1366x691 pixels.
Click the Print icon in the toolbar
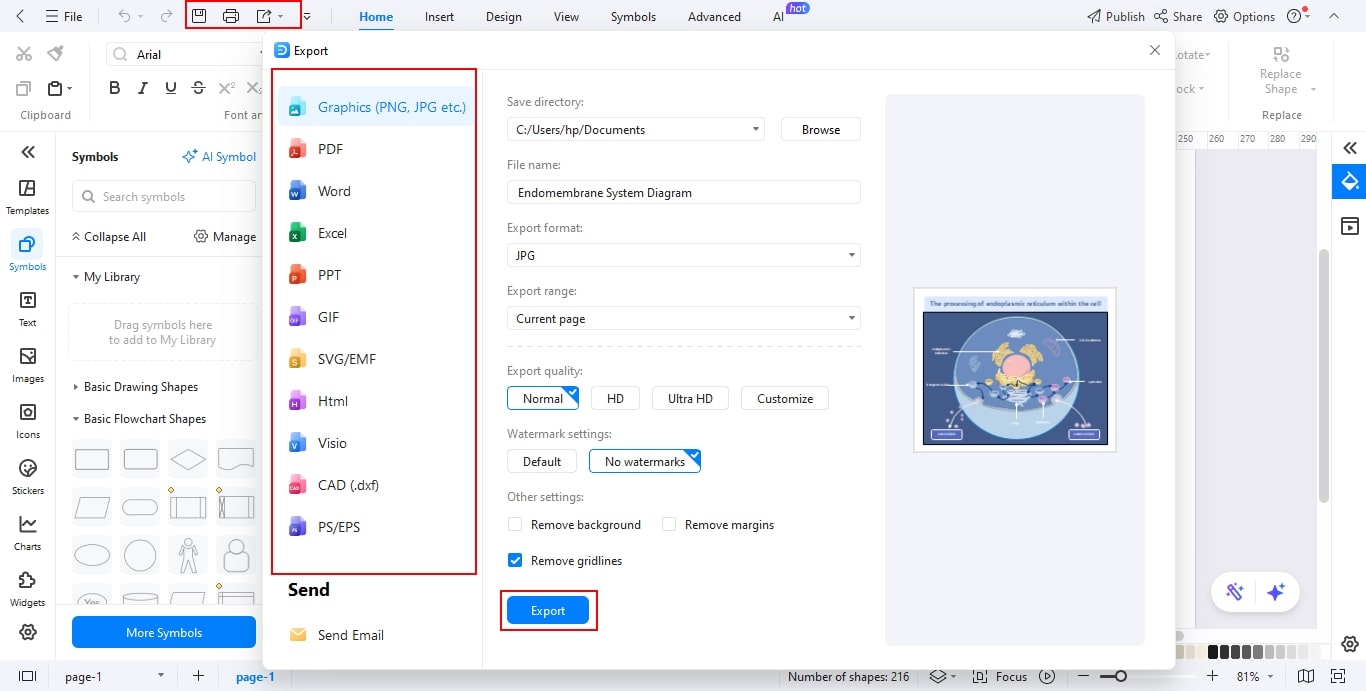pos(230,15)
